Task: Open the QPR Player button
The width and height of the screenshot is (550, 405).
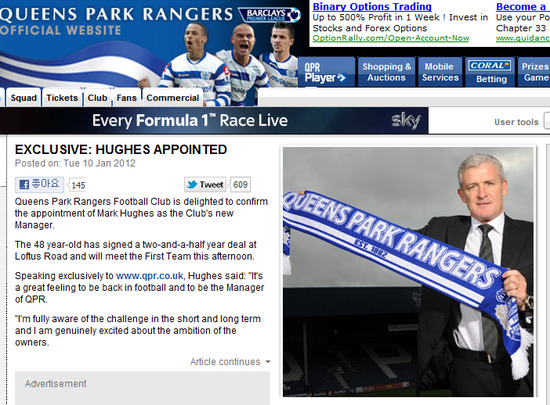Action: click(326, 72)
